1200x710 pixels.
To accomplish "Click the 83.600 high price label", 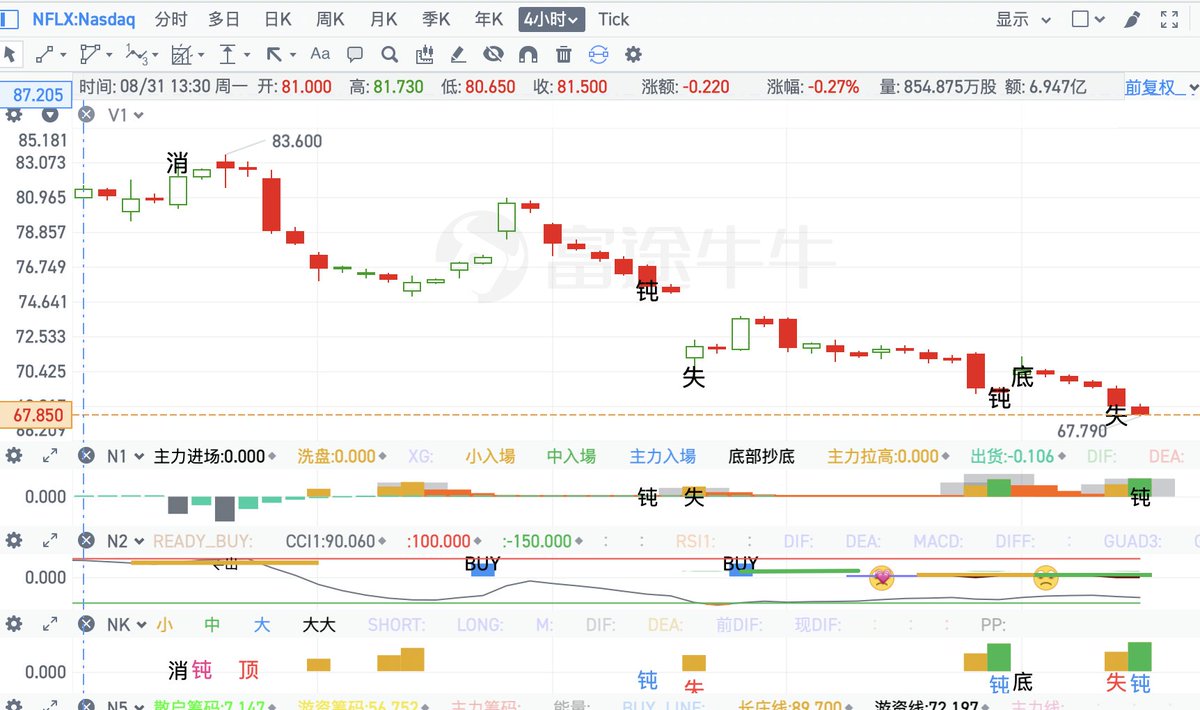I will [297, 141].
